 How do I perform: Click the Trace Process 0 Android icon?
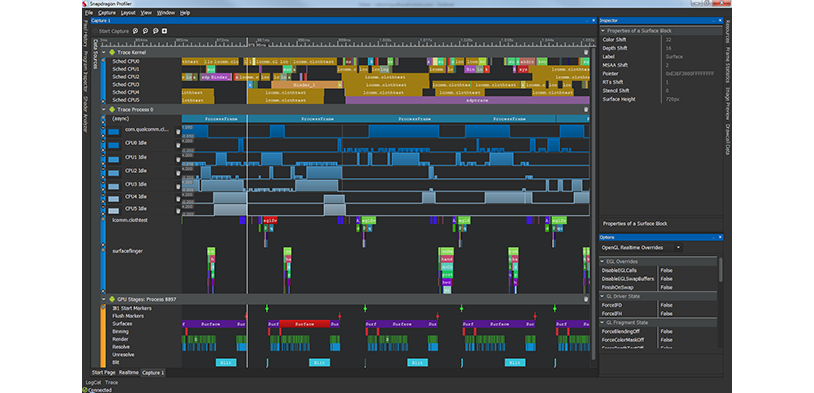pyautogui.click(x=112, y=110)
